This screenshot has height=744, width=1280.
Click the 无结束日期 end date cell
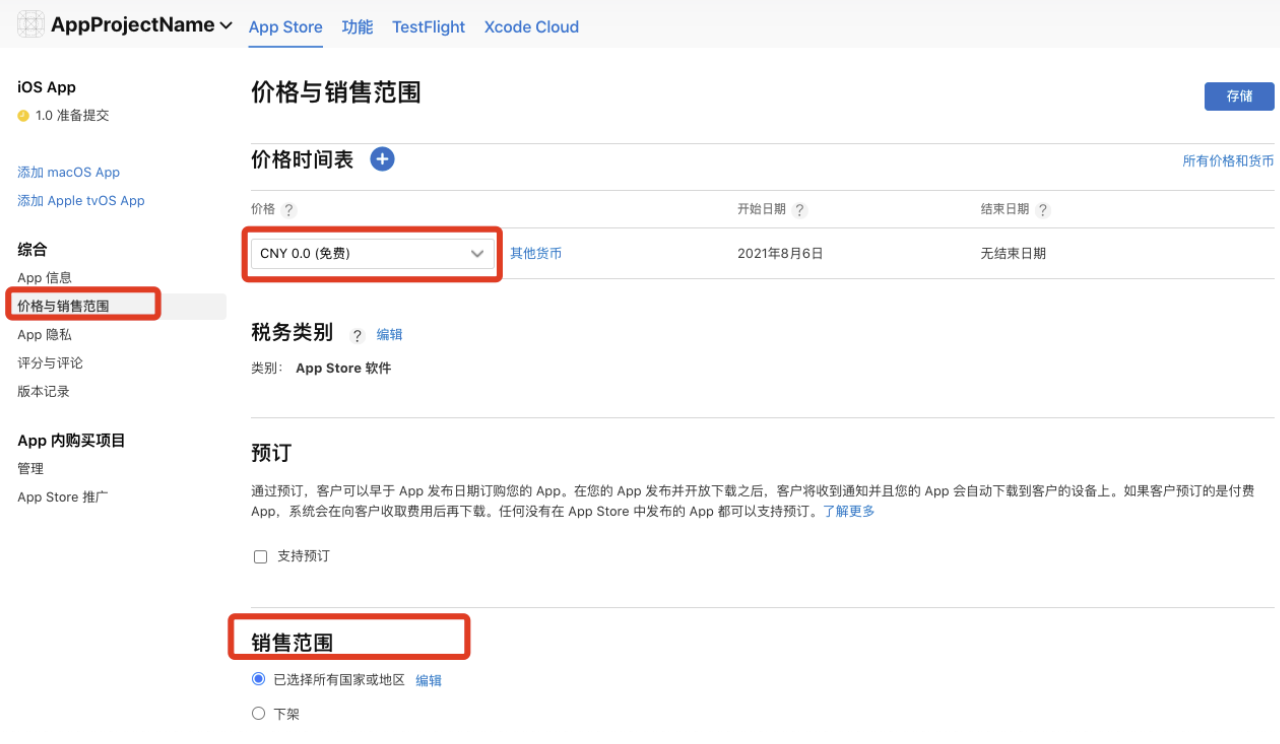pyautogui.click(x=1013, y=253)
